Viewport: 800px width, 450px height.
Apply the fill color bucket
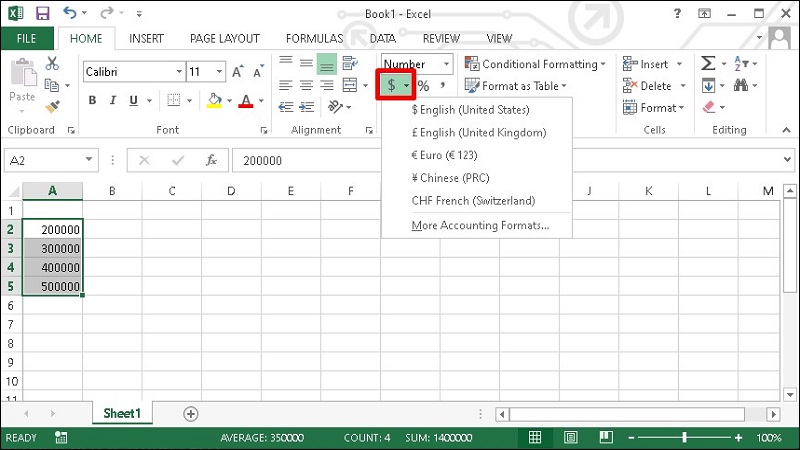(x=215, y=101)
